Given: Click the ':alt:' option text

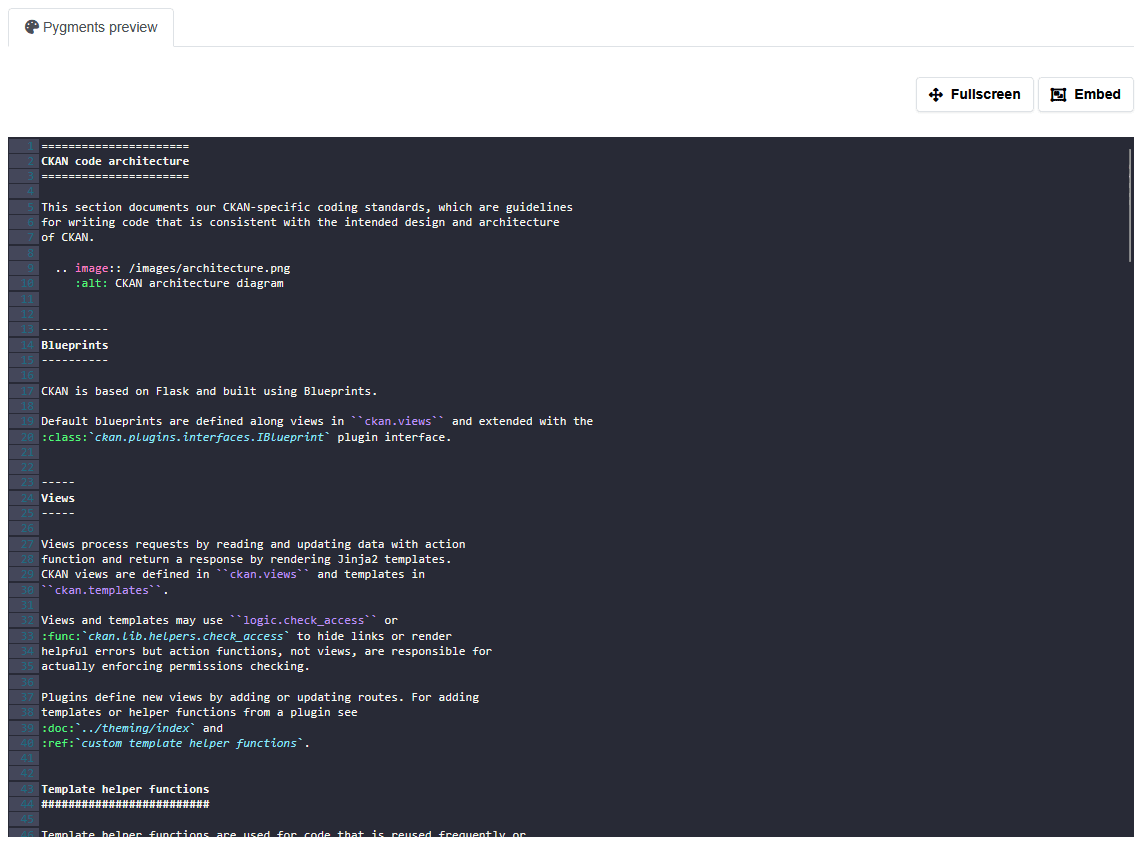Looking at the screenshot, I should pyautogui.click(x=91, y=283).
